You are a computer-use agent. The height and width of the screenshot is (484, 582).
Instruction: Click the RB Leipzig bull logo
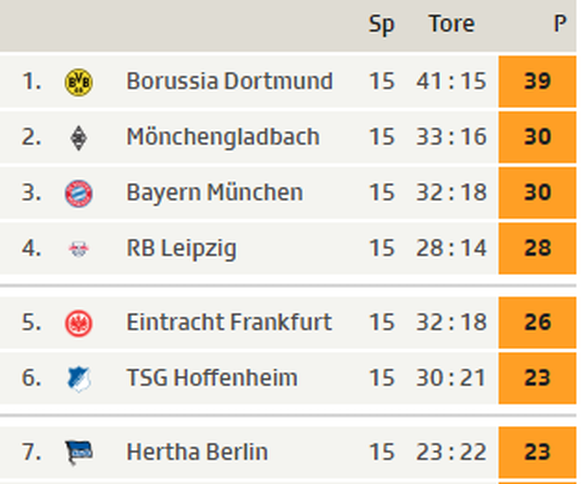(78, 249)
